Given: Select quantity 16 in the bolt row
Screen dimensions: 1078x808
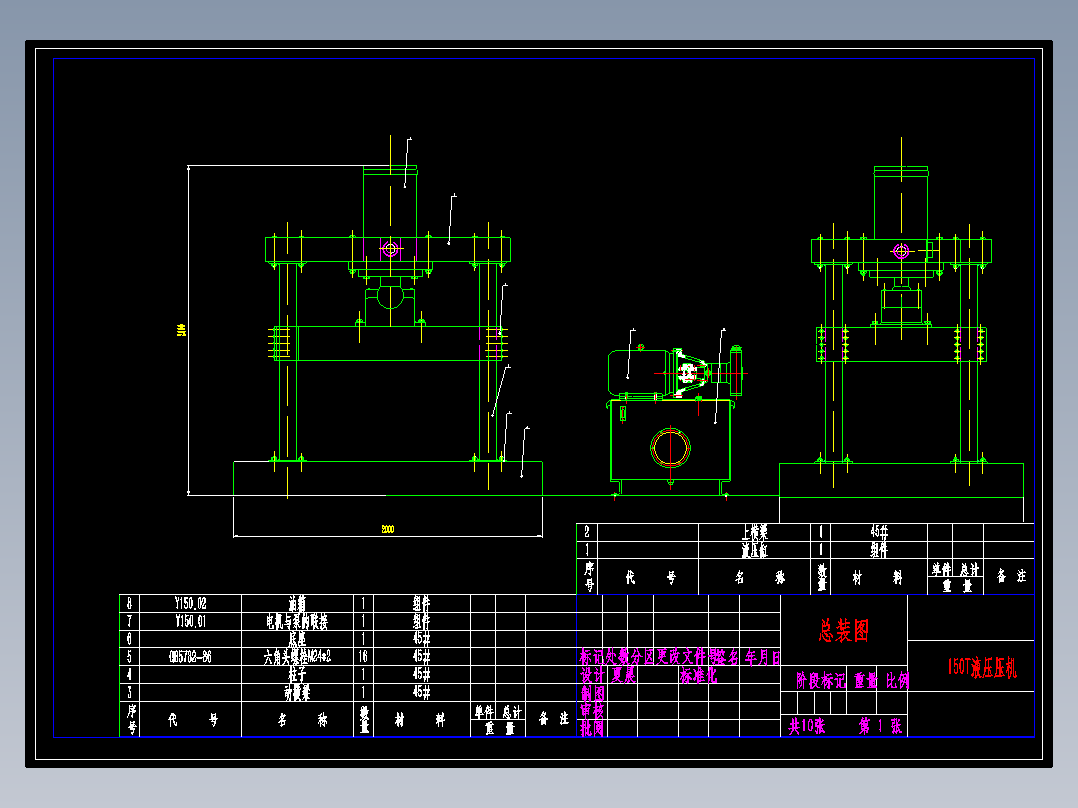Looking at the screenshot, I should 363,657.
